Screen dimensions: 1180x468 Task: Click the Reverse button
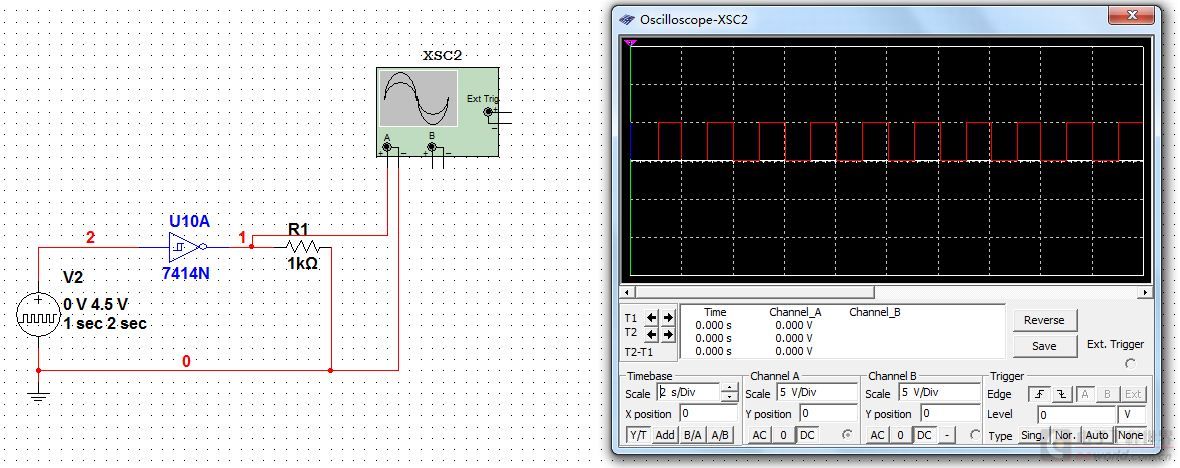pyautogui.click(x=1045, y=320)
